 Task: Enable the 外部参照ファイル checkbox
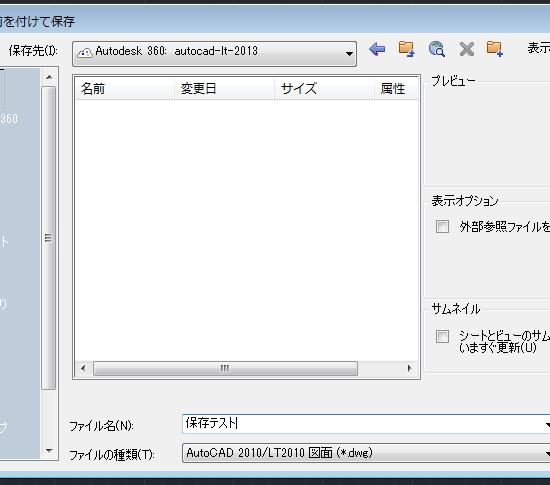pyautogui.click(x=442, y=227)
